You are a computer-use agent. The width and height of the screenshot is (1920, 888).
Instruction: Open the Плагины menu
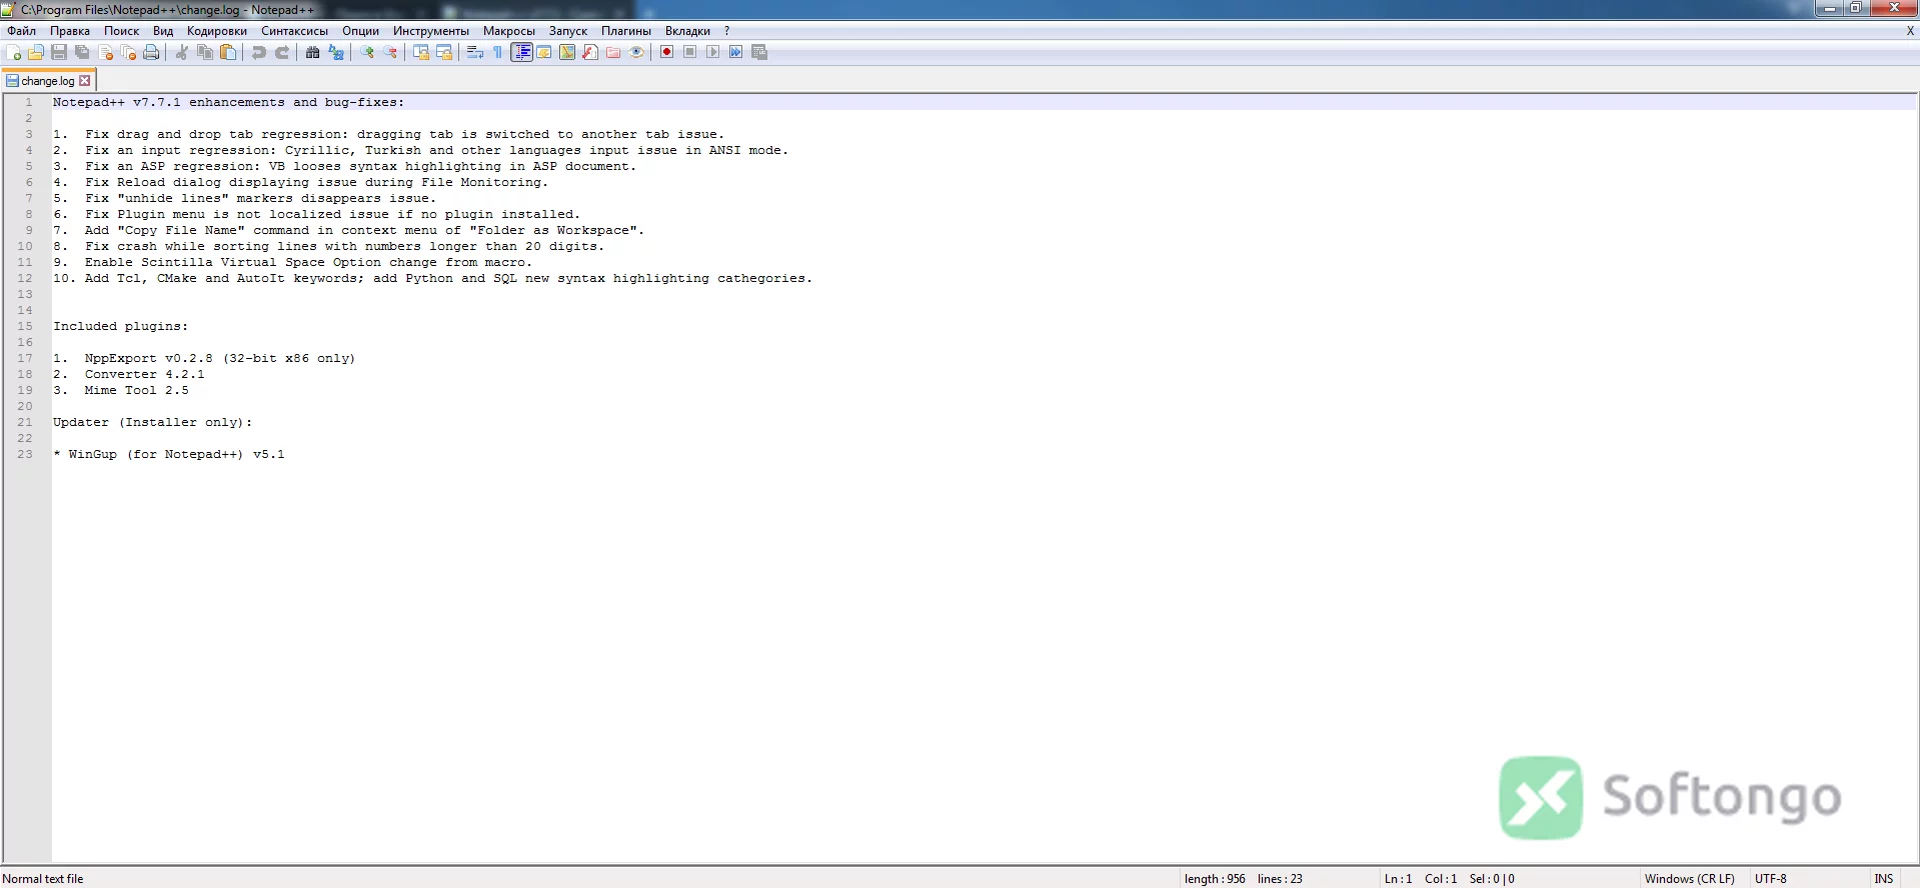pyautogui.click(x=626, y=31)
